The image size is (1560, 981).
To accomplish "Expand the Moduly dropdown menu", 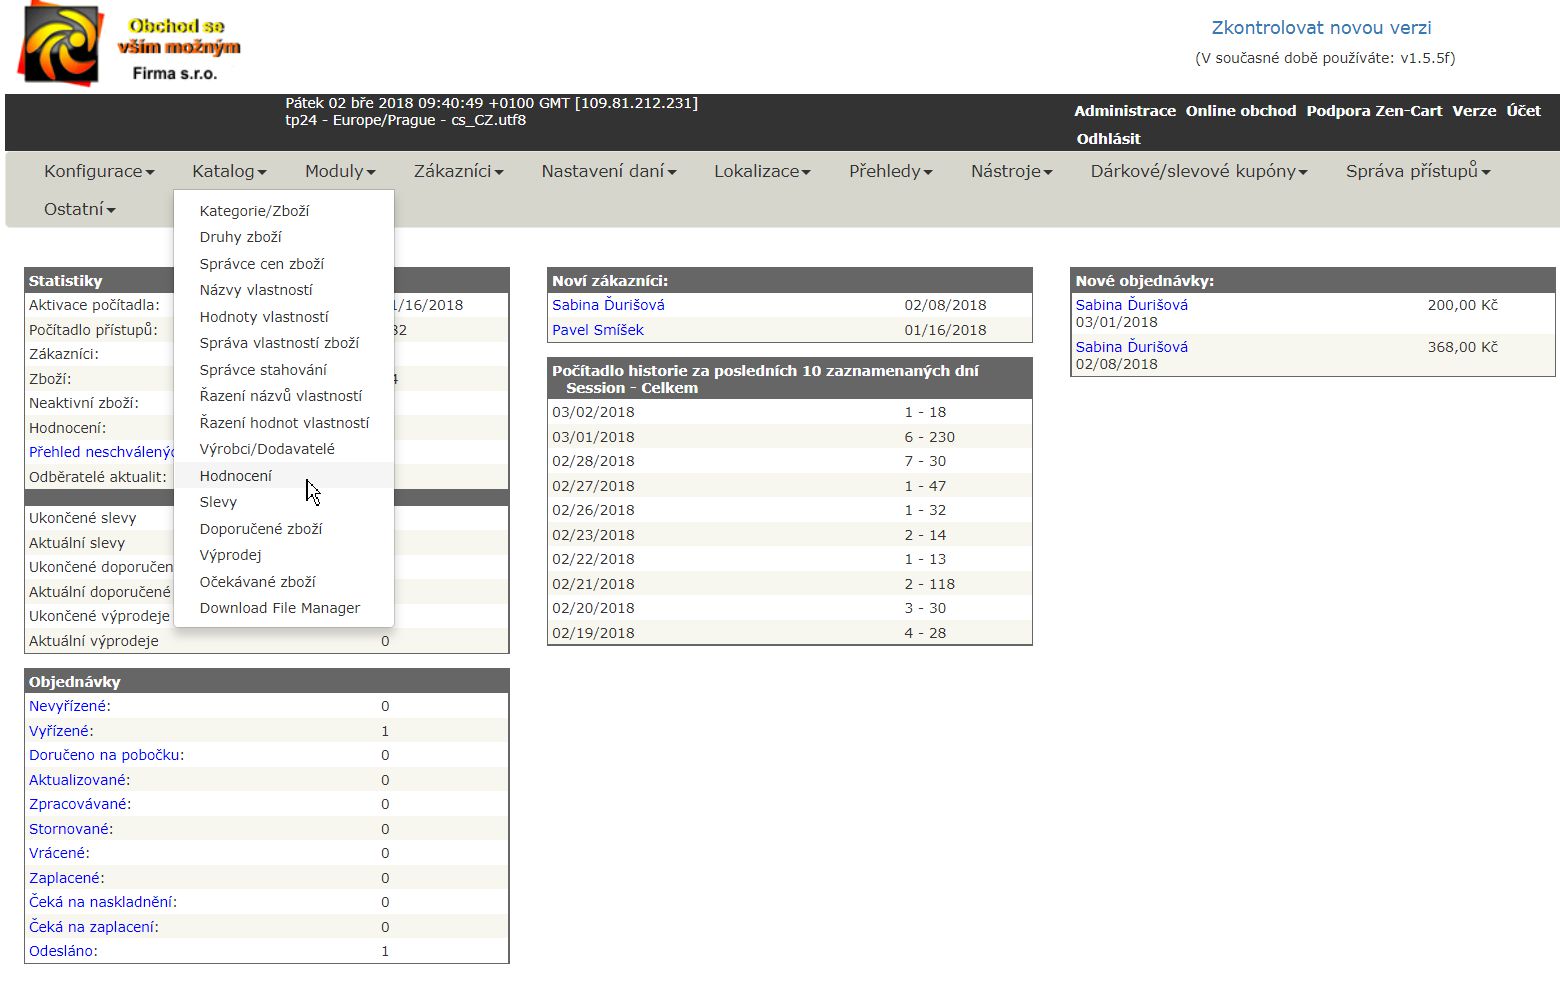I will point(339,171).
